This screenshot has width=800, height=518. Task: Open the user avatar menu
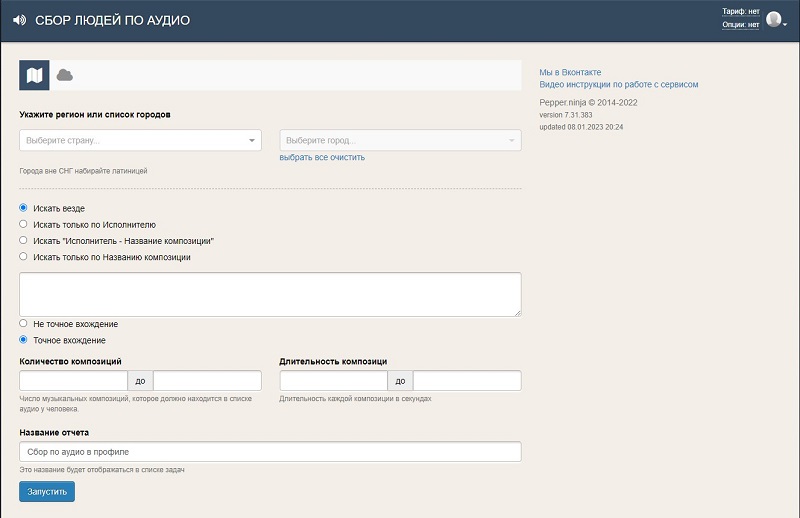tap(775, 19)
